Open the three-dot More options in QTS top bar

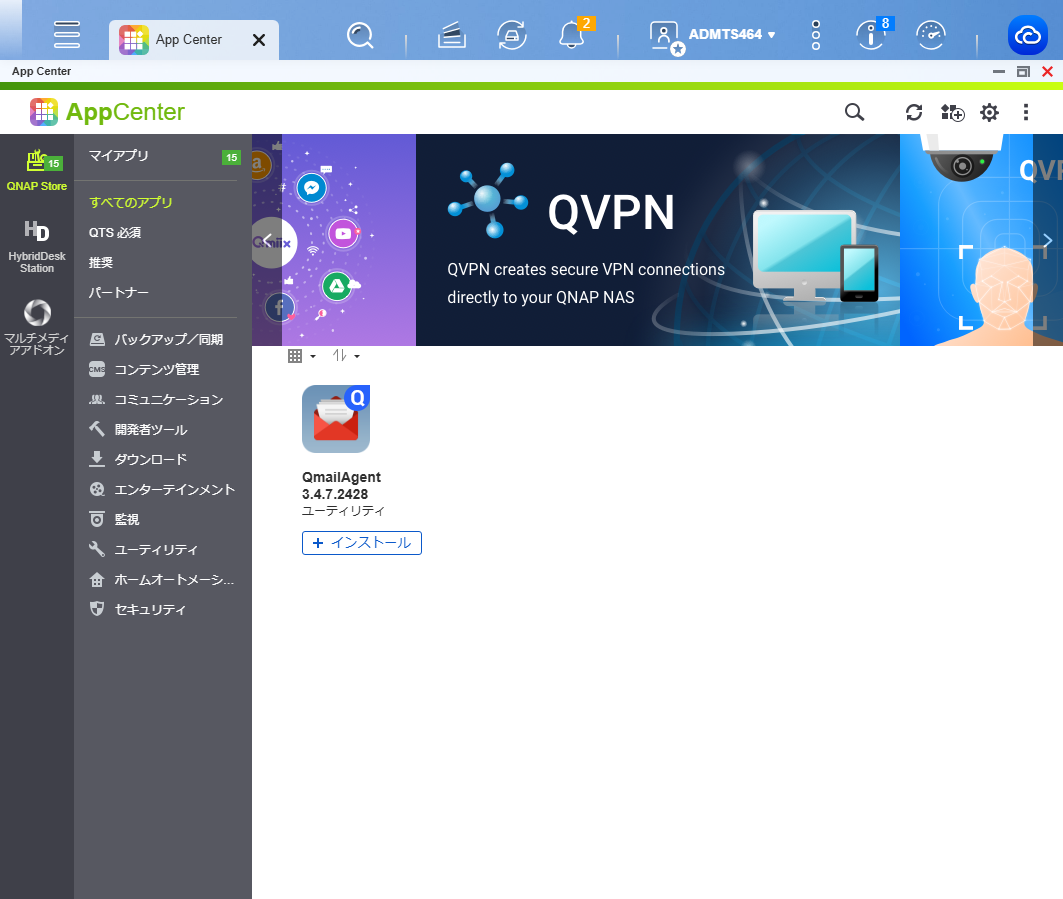click(816, 35)
